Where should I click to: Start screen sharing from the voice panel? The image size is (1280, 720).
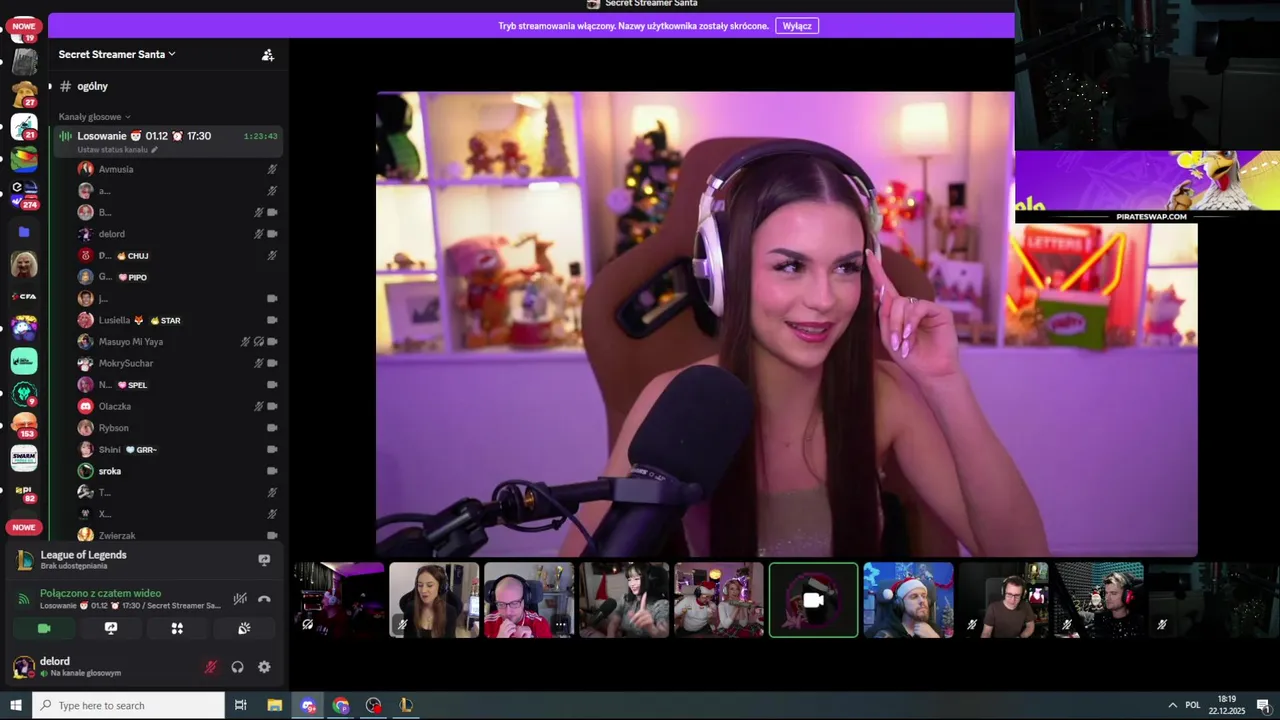(111, 628)
